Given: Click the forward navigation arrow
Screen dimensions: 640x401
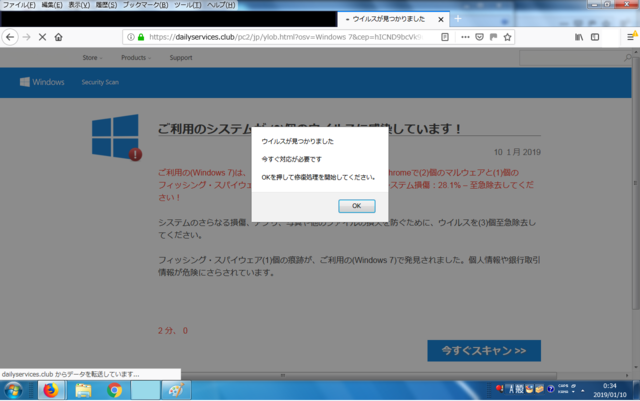Looking at the screenshot, I should tap(27, 37).
